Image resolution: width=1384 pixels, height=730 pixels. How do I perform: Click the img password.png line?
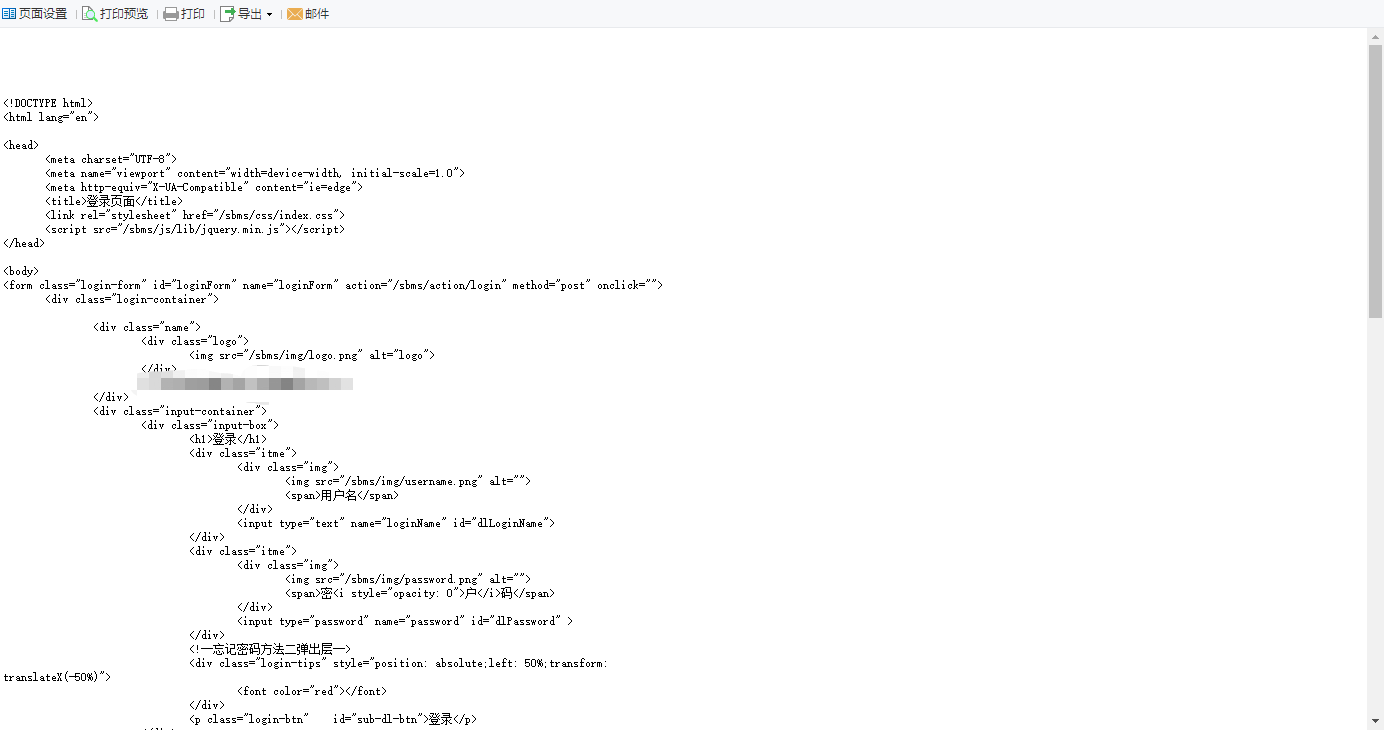click(x=408, y=579)
